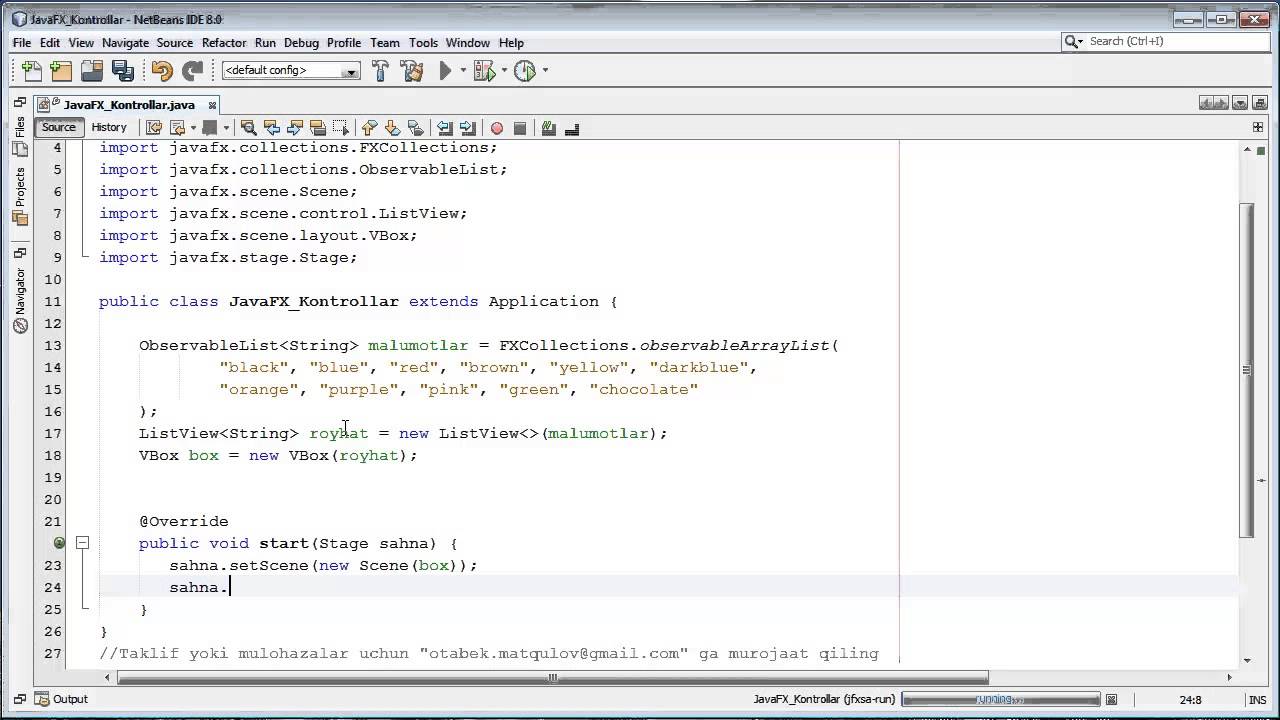Expand the Run Project arrow dropdown
The image size is (1280, 720).
463,70
